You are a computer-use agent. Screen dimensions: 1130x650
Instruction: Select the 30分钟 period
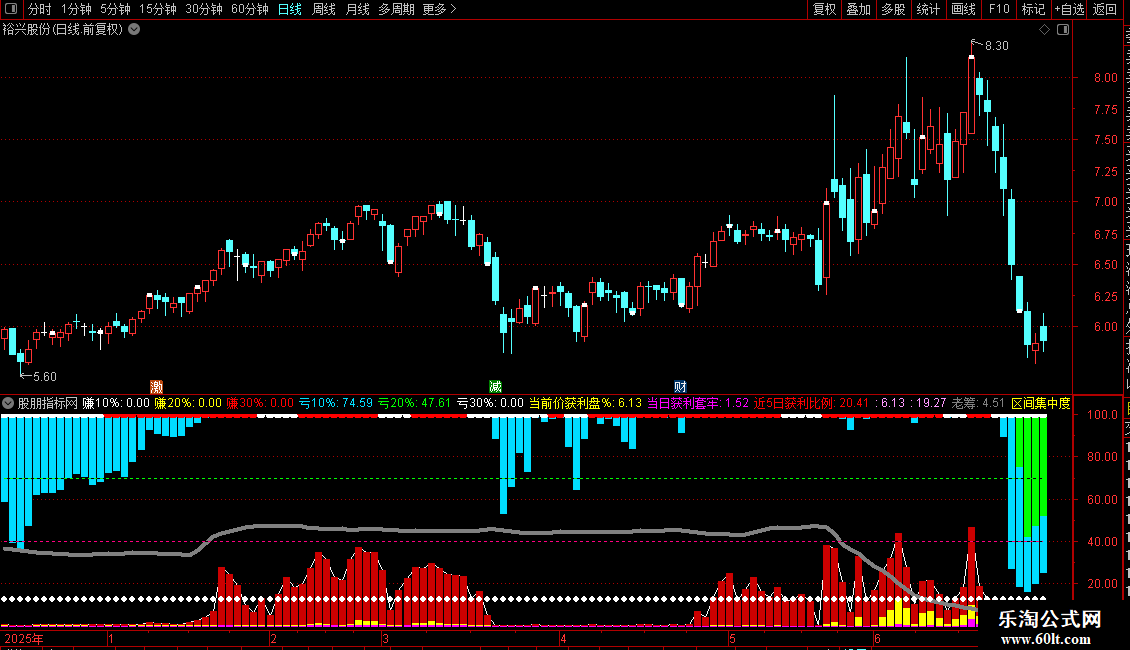point(204,9)
